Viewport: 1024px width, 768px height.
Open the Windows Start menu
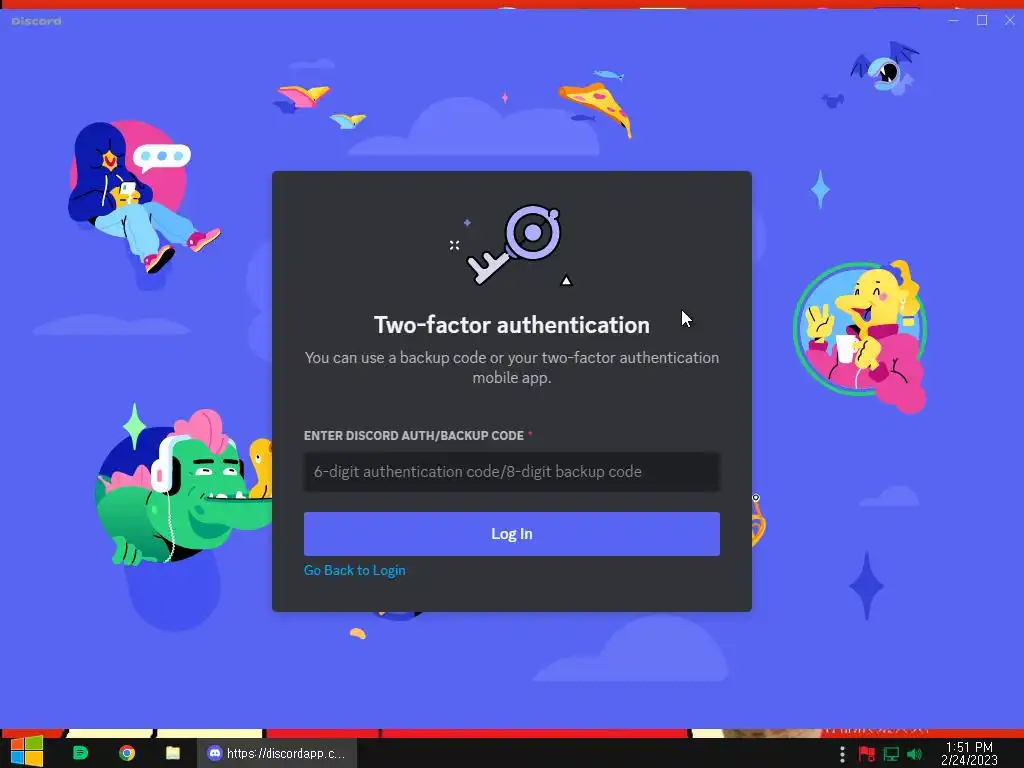click(27, 753)
